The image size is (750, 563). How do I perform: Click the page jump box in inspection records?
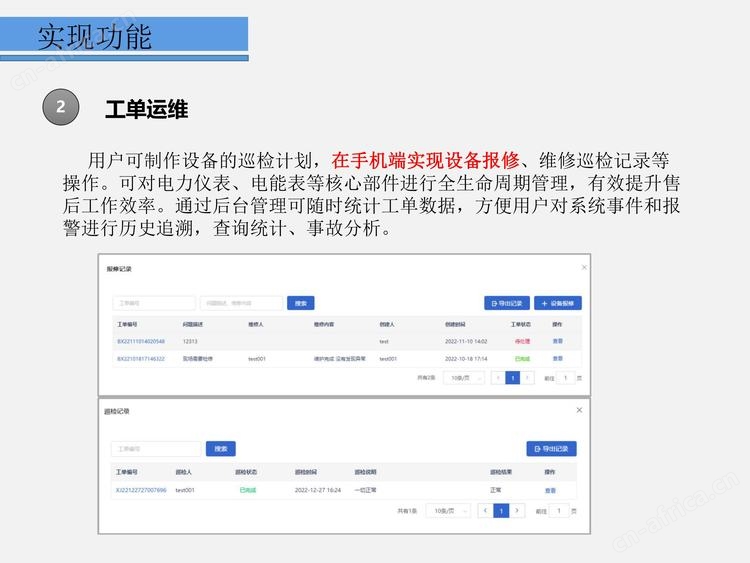(x=560, y=510)
